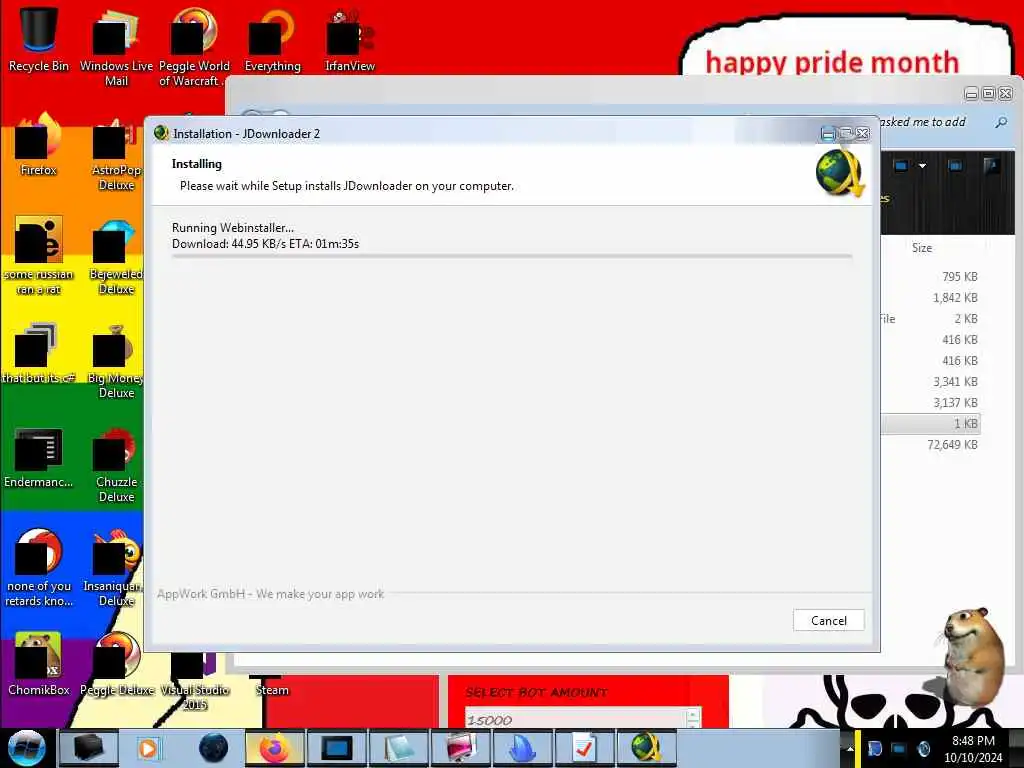
Task: Select the 'thatbutits.c#' desktop icon
Action: click(39, 353)
